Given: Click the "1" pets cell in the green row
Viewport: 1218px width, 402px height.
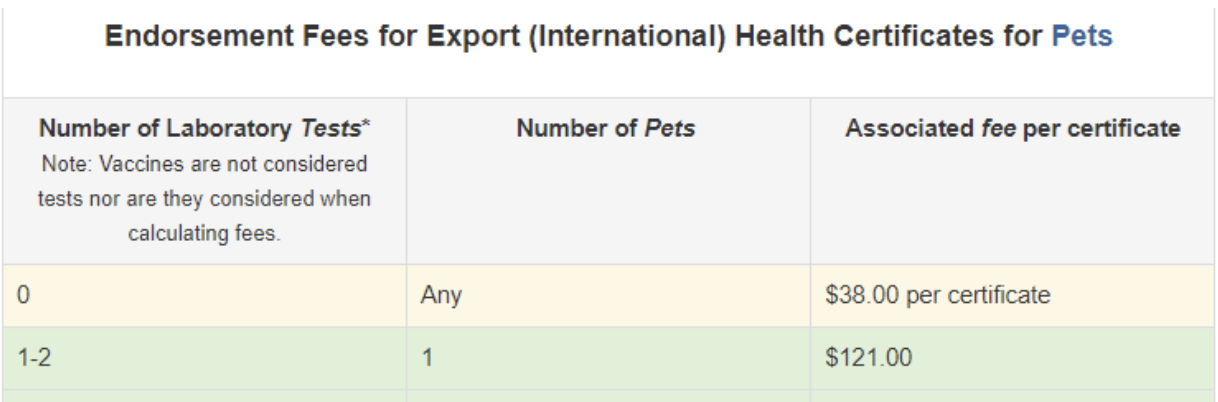Looking at the screenshot, I should pyautogui.click(x=425, y=358).
